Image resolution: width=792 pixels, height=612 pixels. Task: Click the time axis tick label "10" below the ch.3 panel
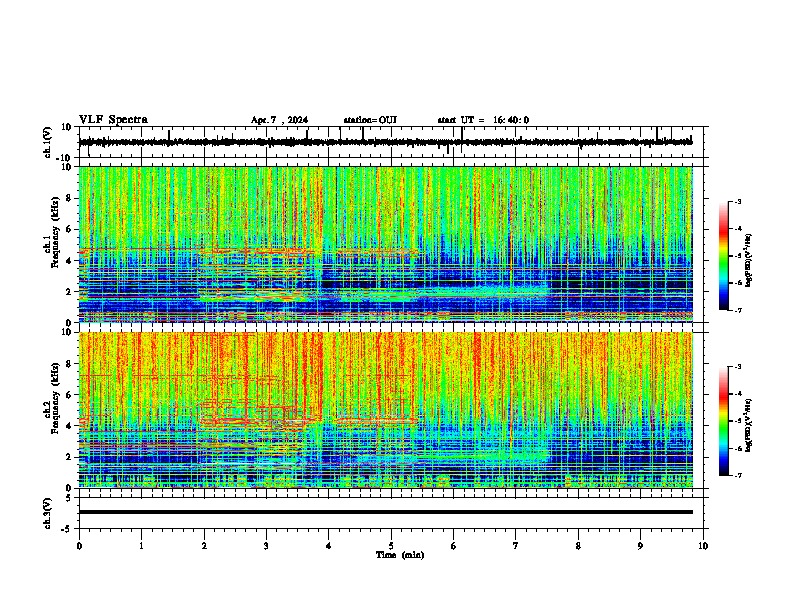[703, 545]
